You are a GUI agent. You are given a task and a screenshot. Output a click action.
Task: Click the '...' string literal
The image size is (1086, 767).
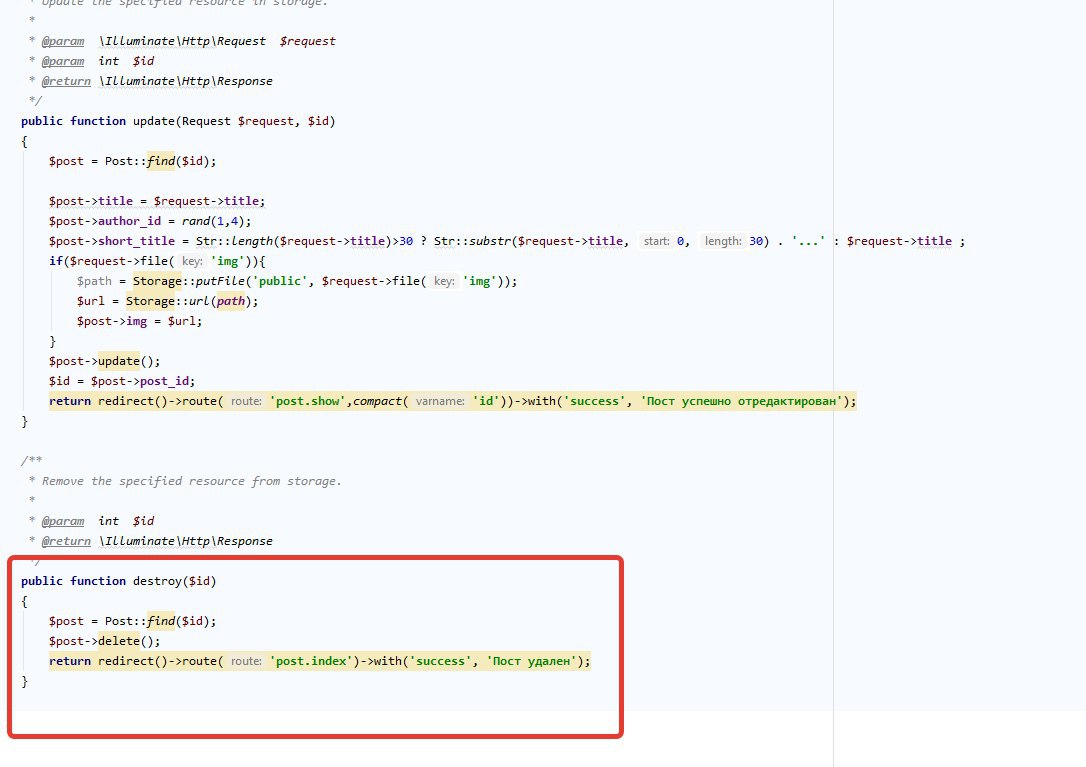808,241
